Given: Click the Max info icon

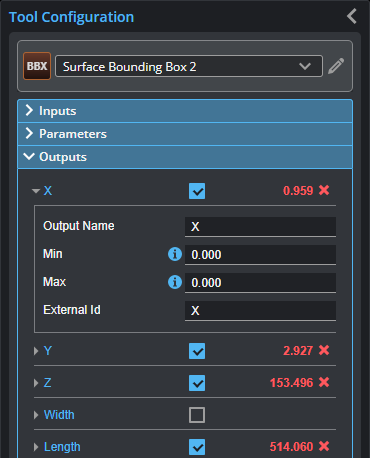Looking at the screenshot, I should tap(175, 282).
